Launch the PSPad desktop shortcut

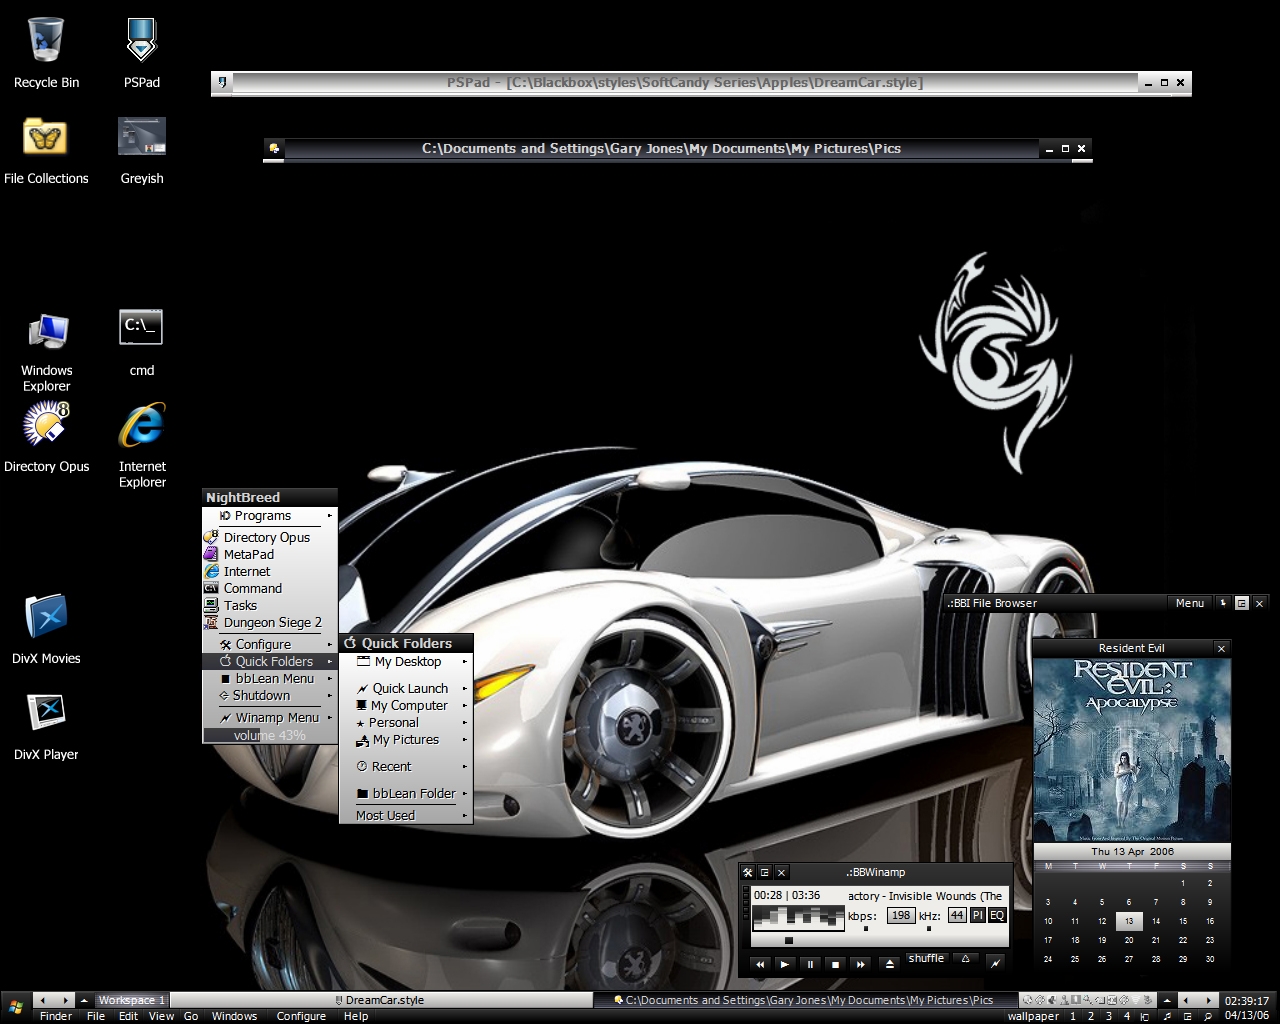click(x=142, y=54)
